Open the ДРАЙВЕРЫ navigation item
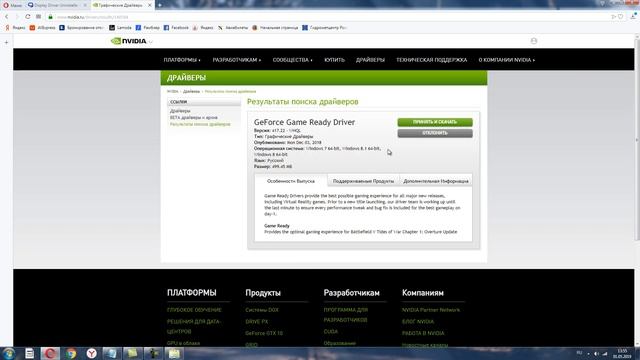Screen dimensions: 640x360 370,60
